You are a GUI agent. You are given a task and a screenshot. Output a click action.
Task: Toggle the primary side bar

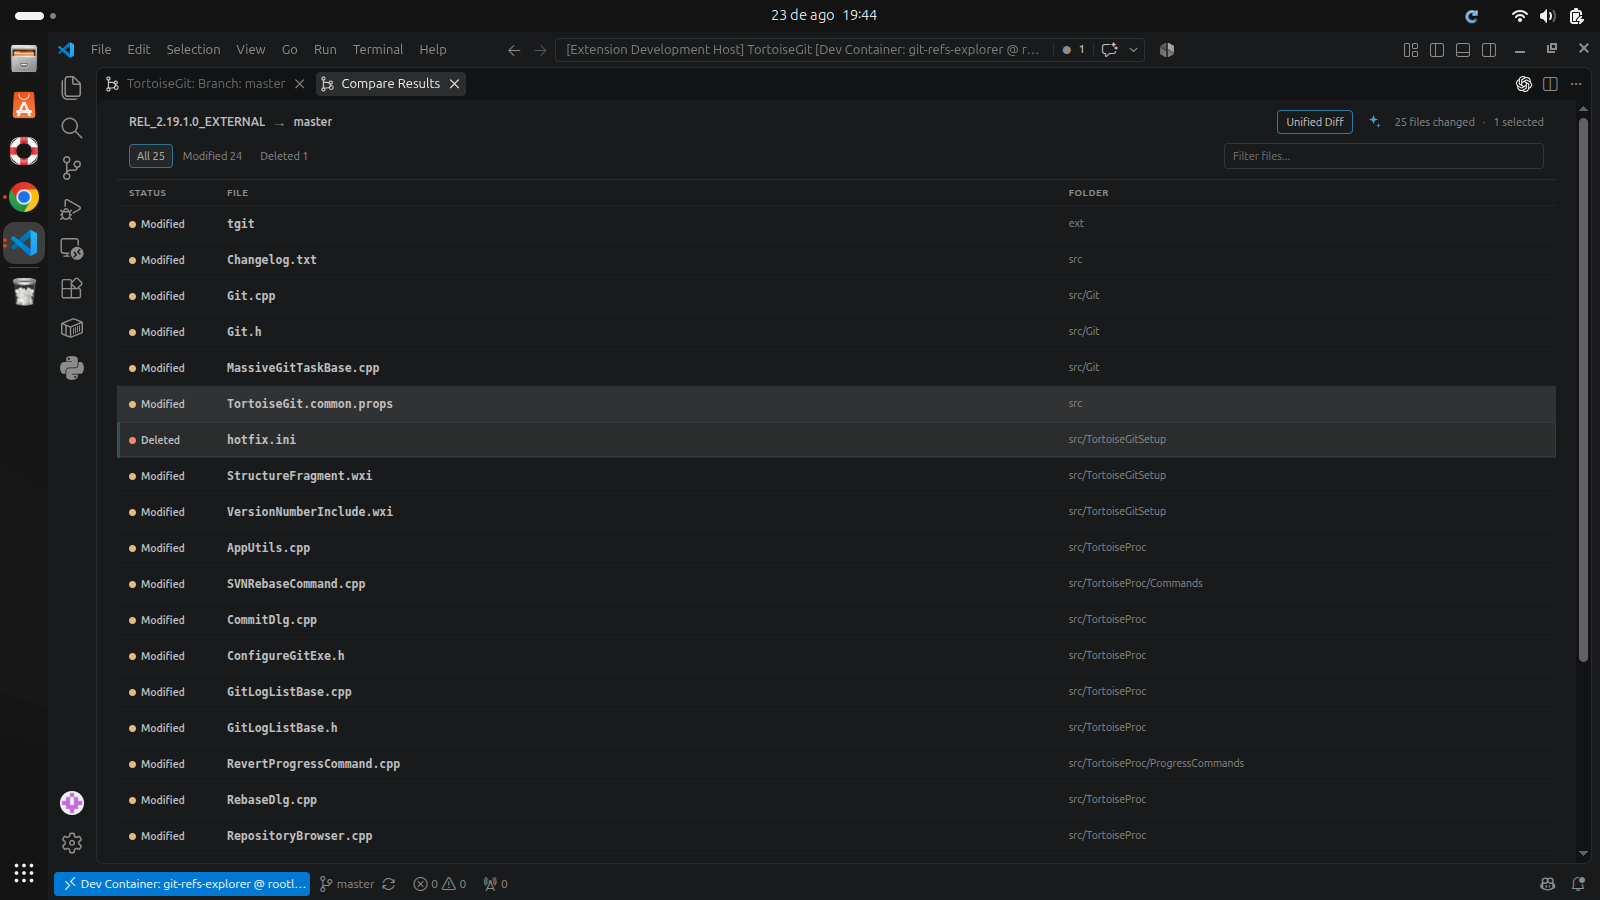point(1437,50)
